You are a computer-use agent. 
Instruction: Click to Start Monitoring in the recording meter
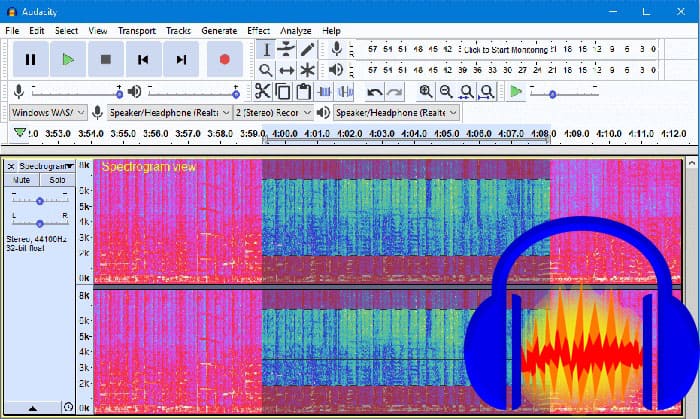click(506, 50)
